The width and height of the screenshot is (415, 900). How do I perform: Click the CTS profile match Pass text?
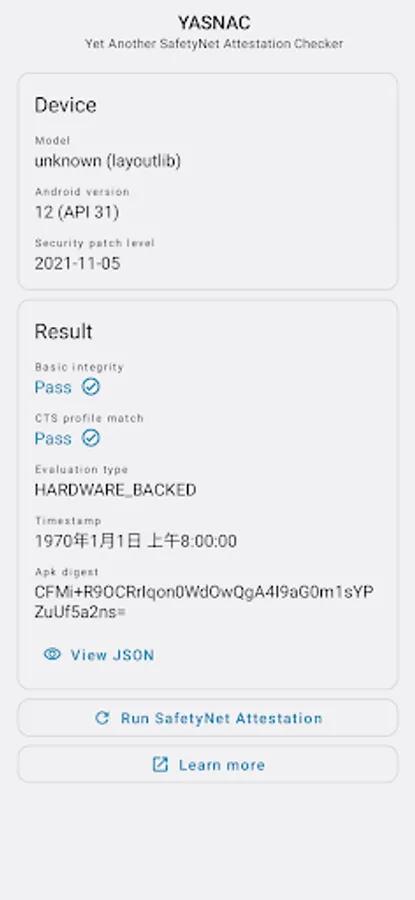pos(53,439)
